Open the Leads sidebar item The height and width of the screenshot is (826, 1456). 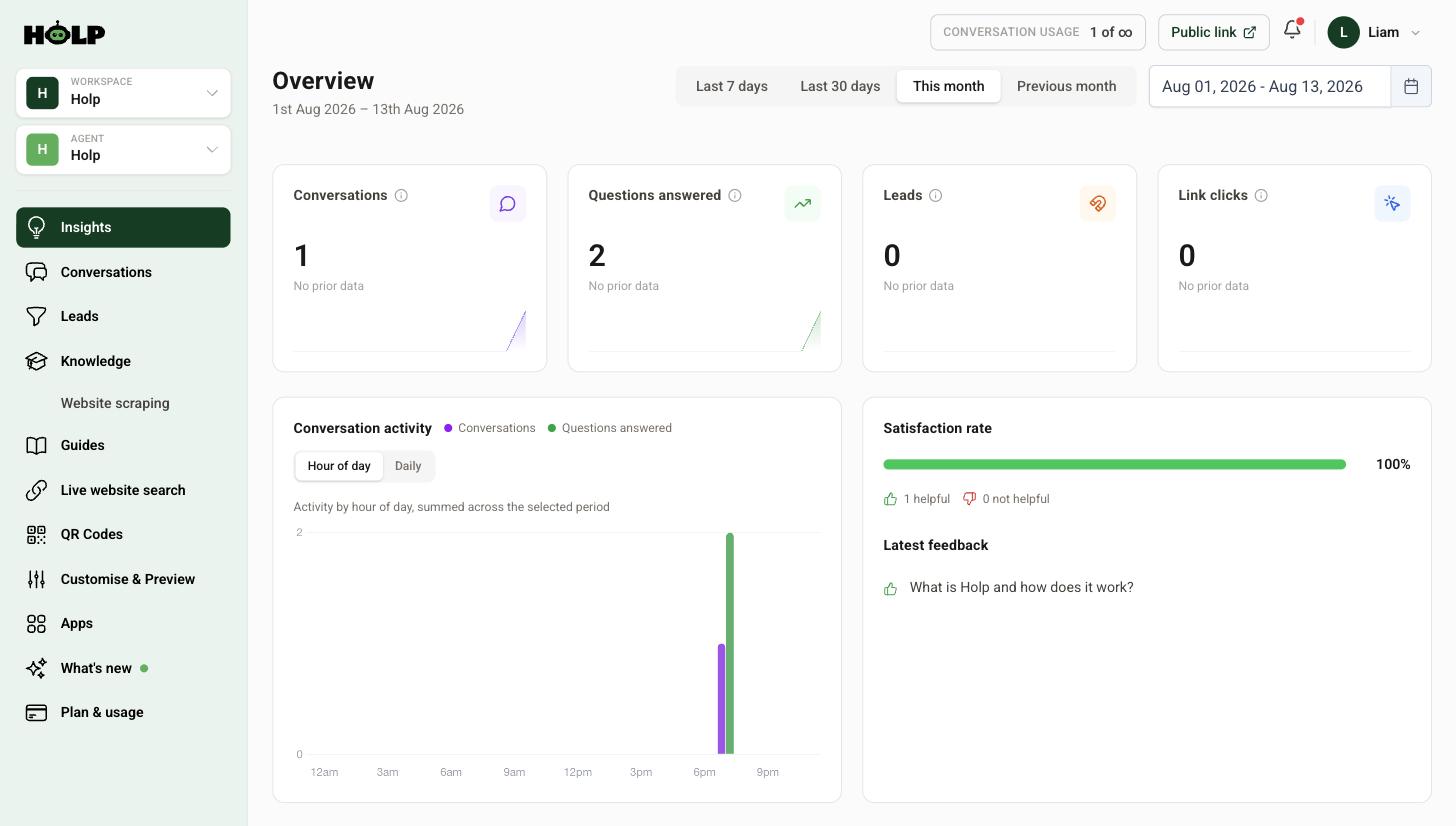[123, 316]
